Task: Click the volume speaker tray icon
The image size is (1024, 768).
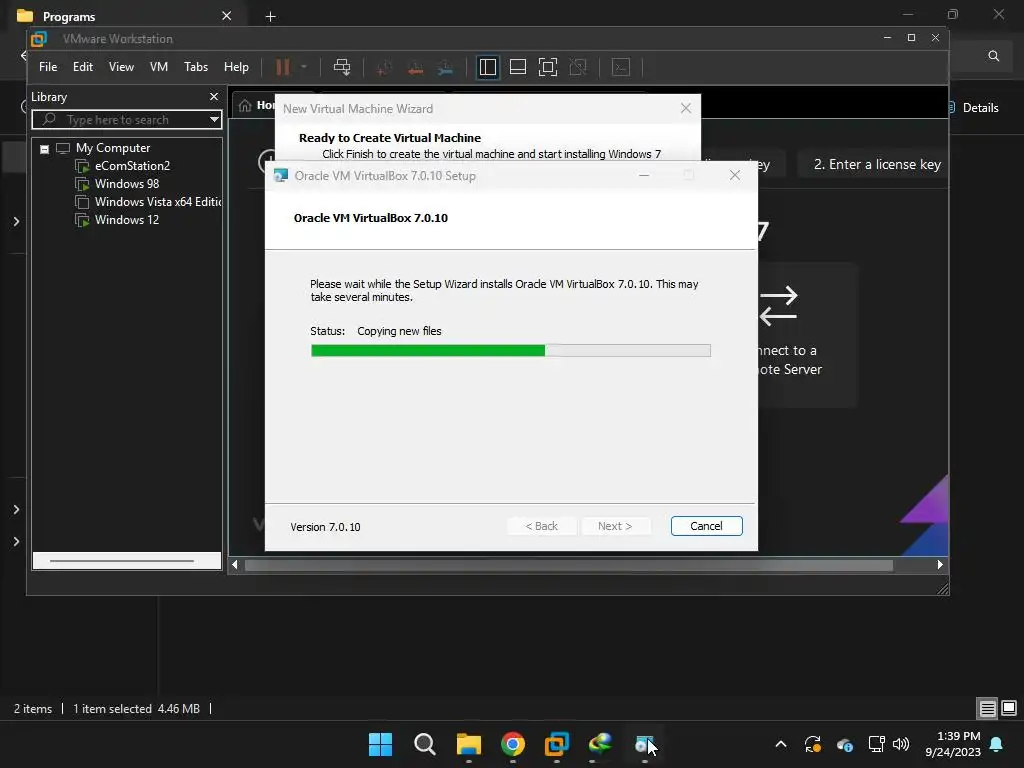Action: point(901,744)
